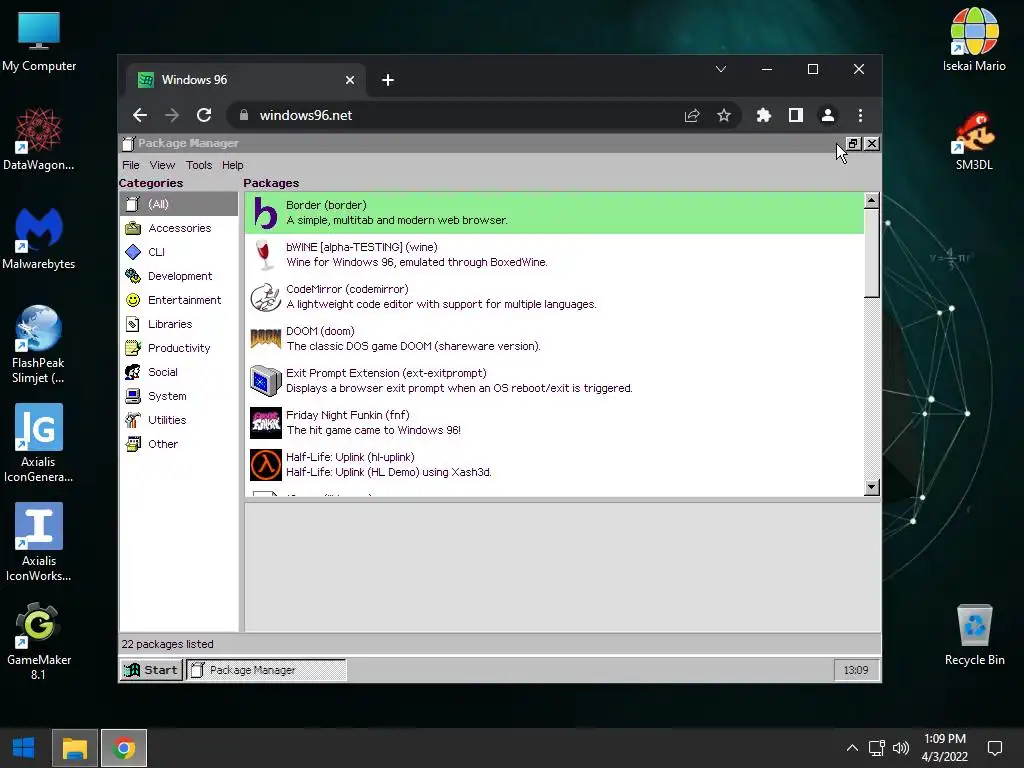Click the Windows 96 Start button
This screenshot has width=1024, height=768.
pyautogui.click(x=152, y=670)
